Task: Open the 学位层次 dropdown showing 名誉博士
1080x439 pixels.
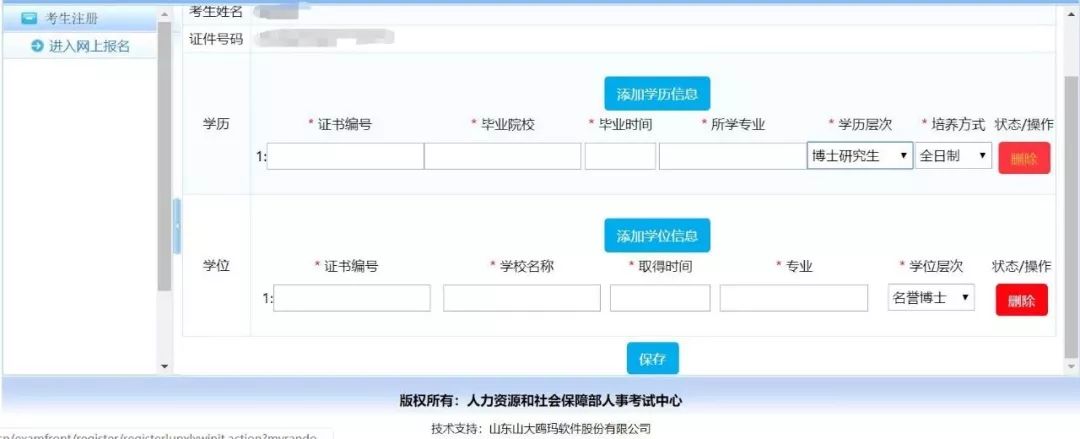Action: 931,298
